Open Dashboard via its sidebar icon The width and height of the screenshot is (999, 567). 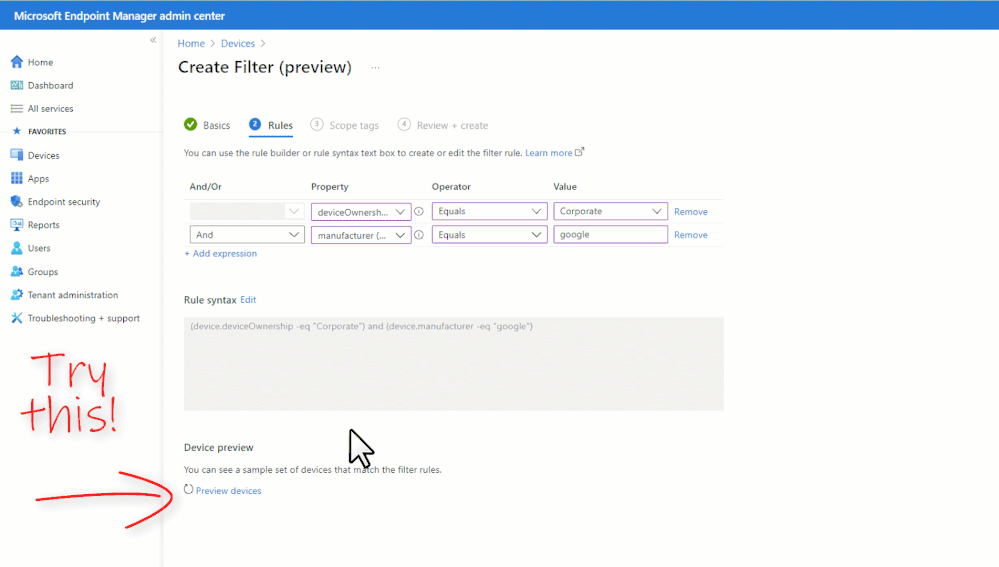coord(16,86)
